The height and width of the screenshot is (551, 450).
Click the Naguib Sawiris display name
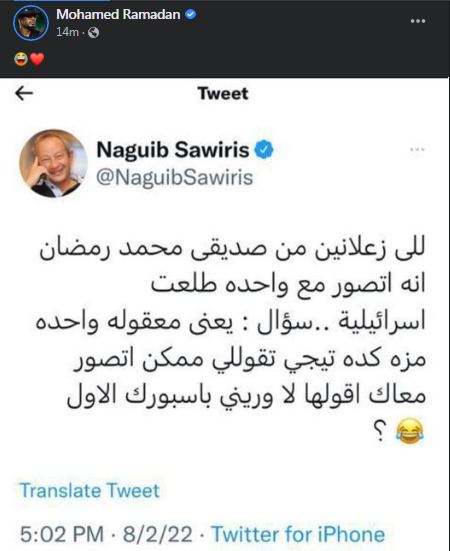[173, 150]
